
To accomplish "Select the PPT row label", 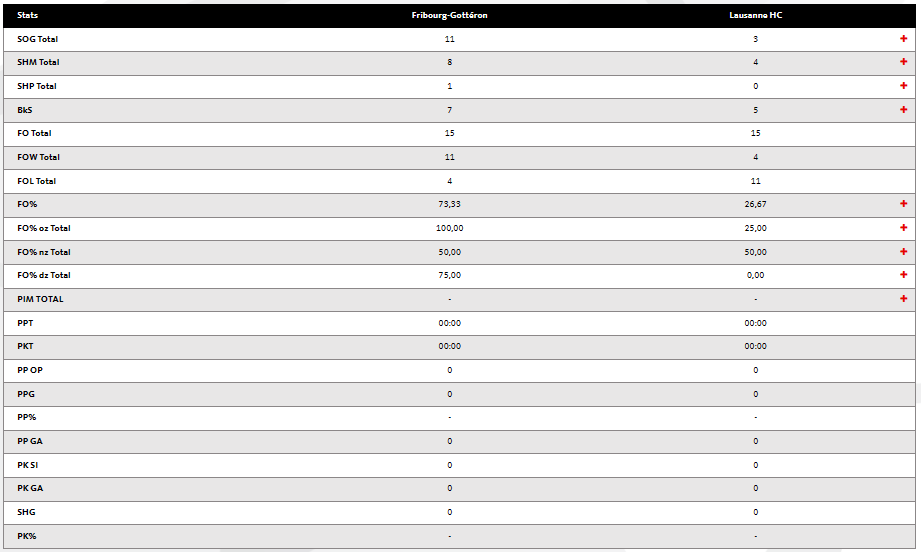I will click(x=25, y=323).
